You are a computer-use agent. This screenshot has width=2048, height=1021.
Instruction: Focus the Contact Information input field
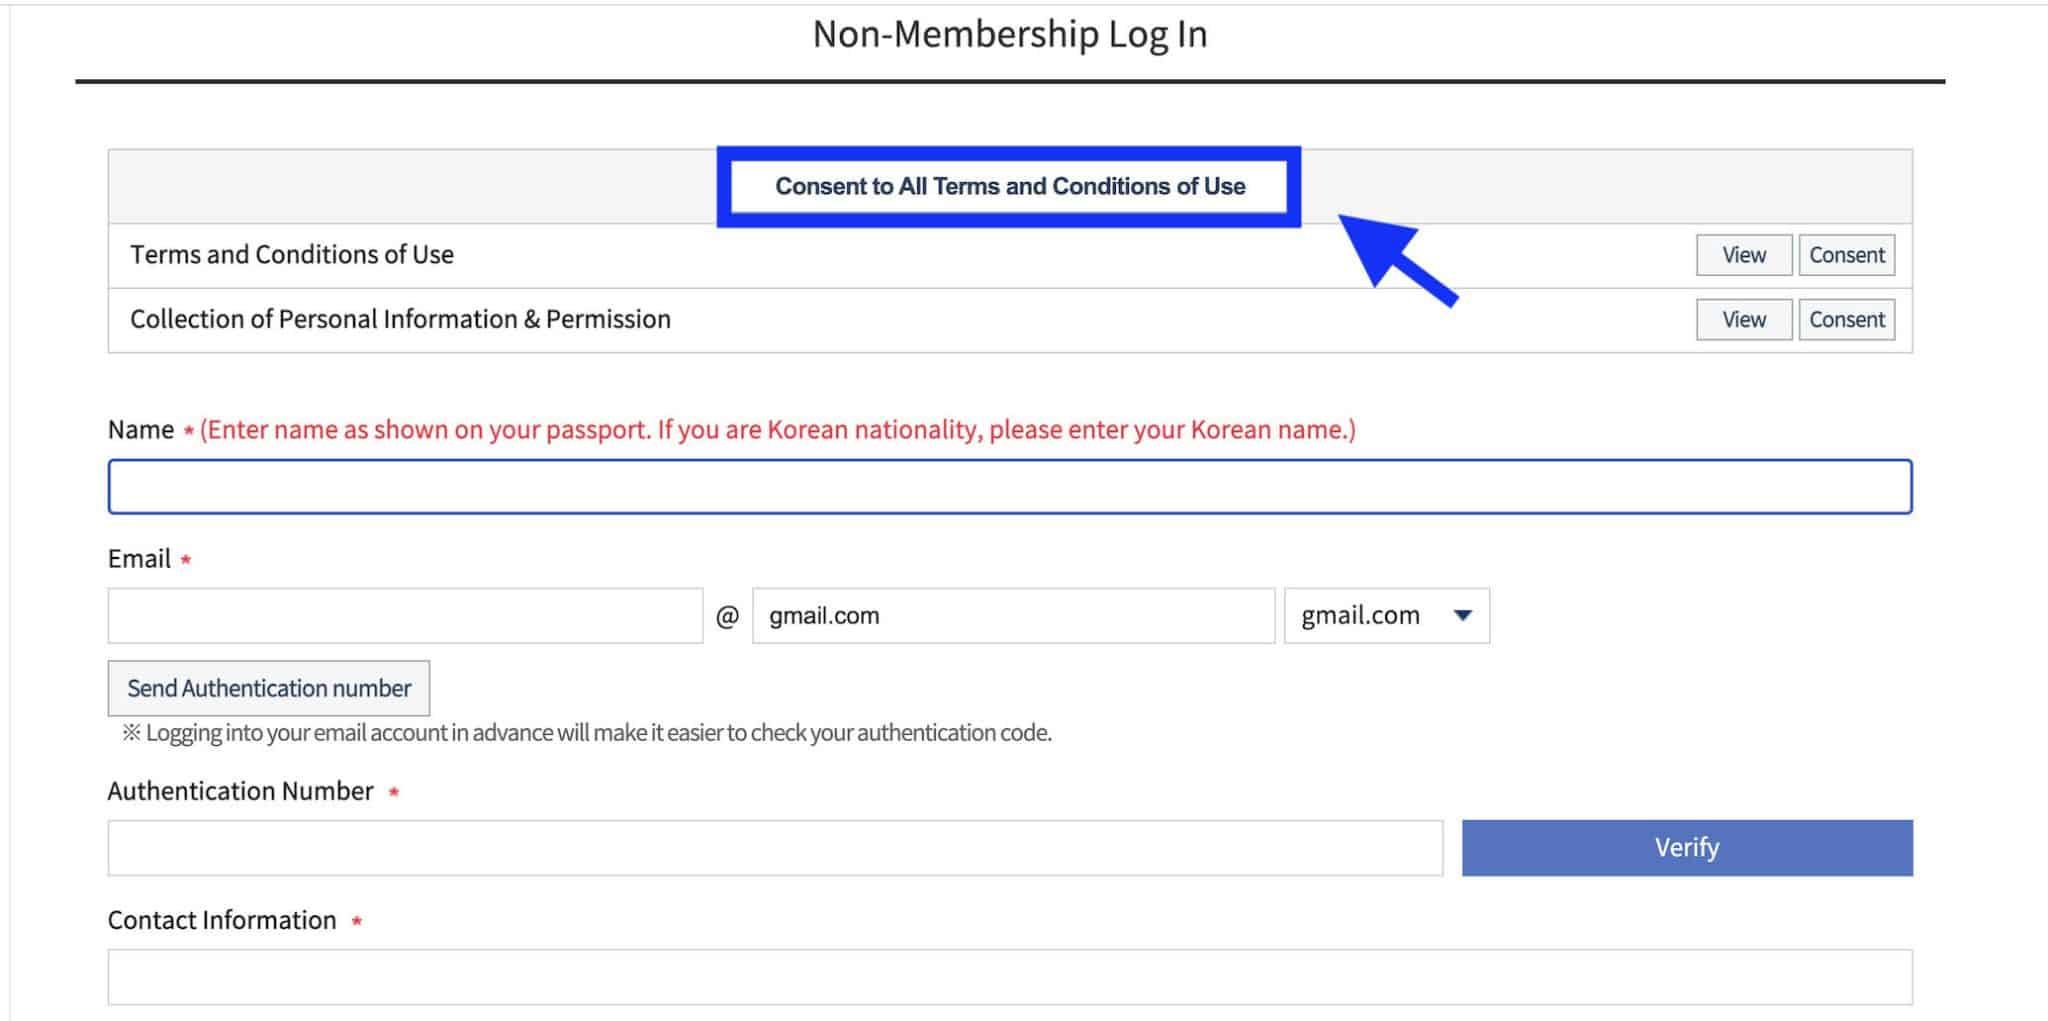1009,977
